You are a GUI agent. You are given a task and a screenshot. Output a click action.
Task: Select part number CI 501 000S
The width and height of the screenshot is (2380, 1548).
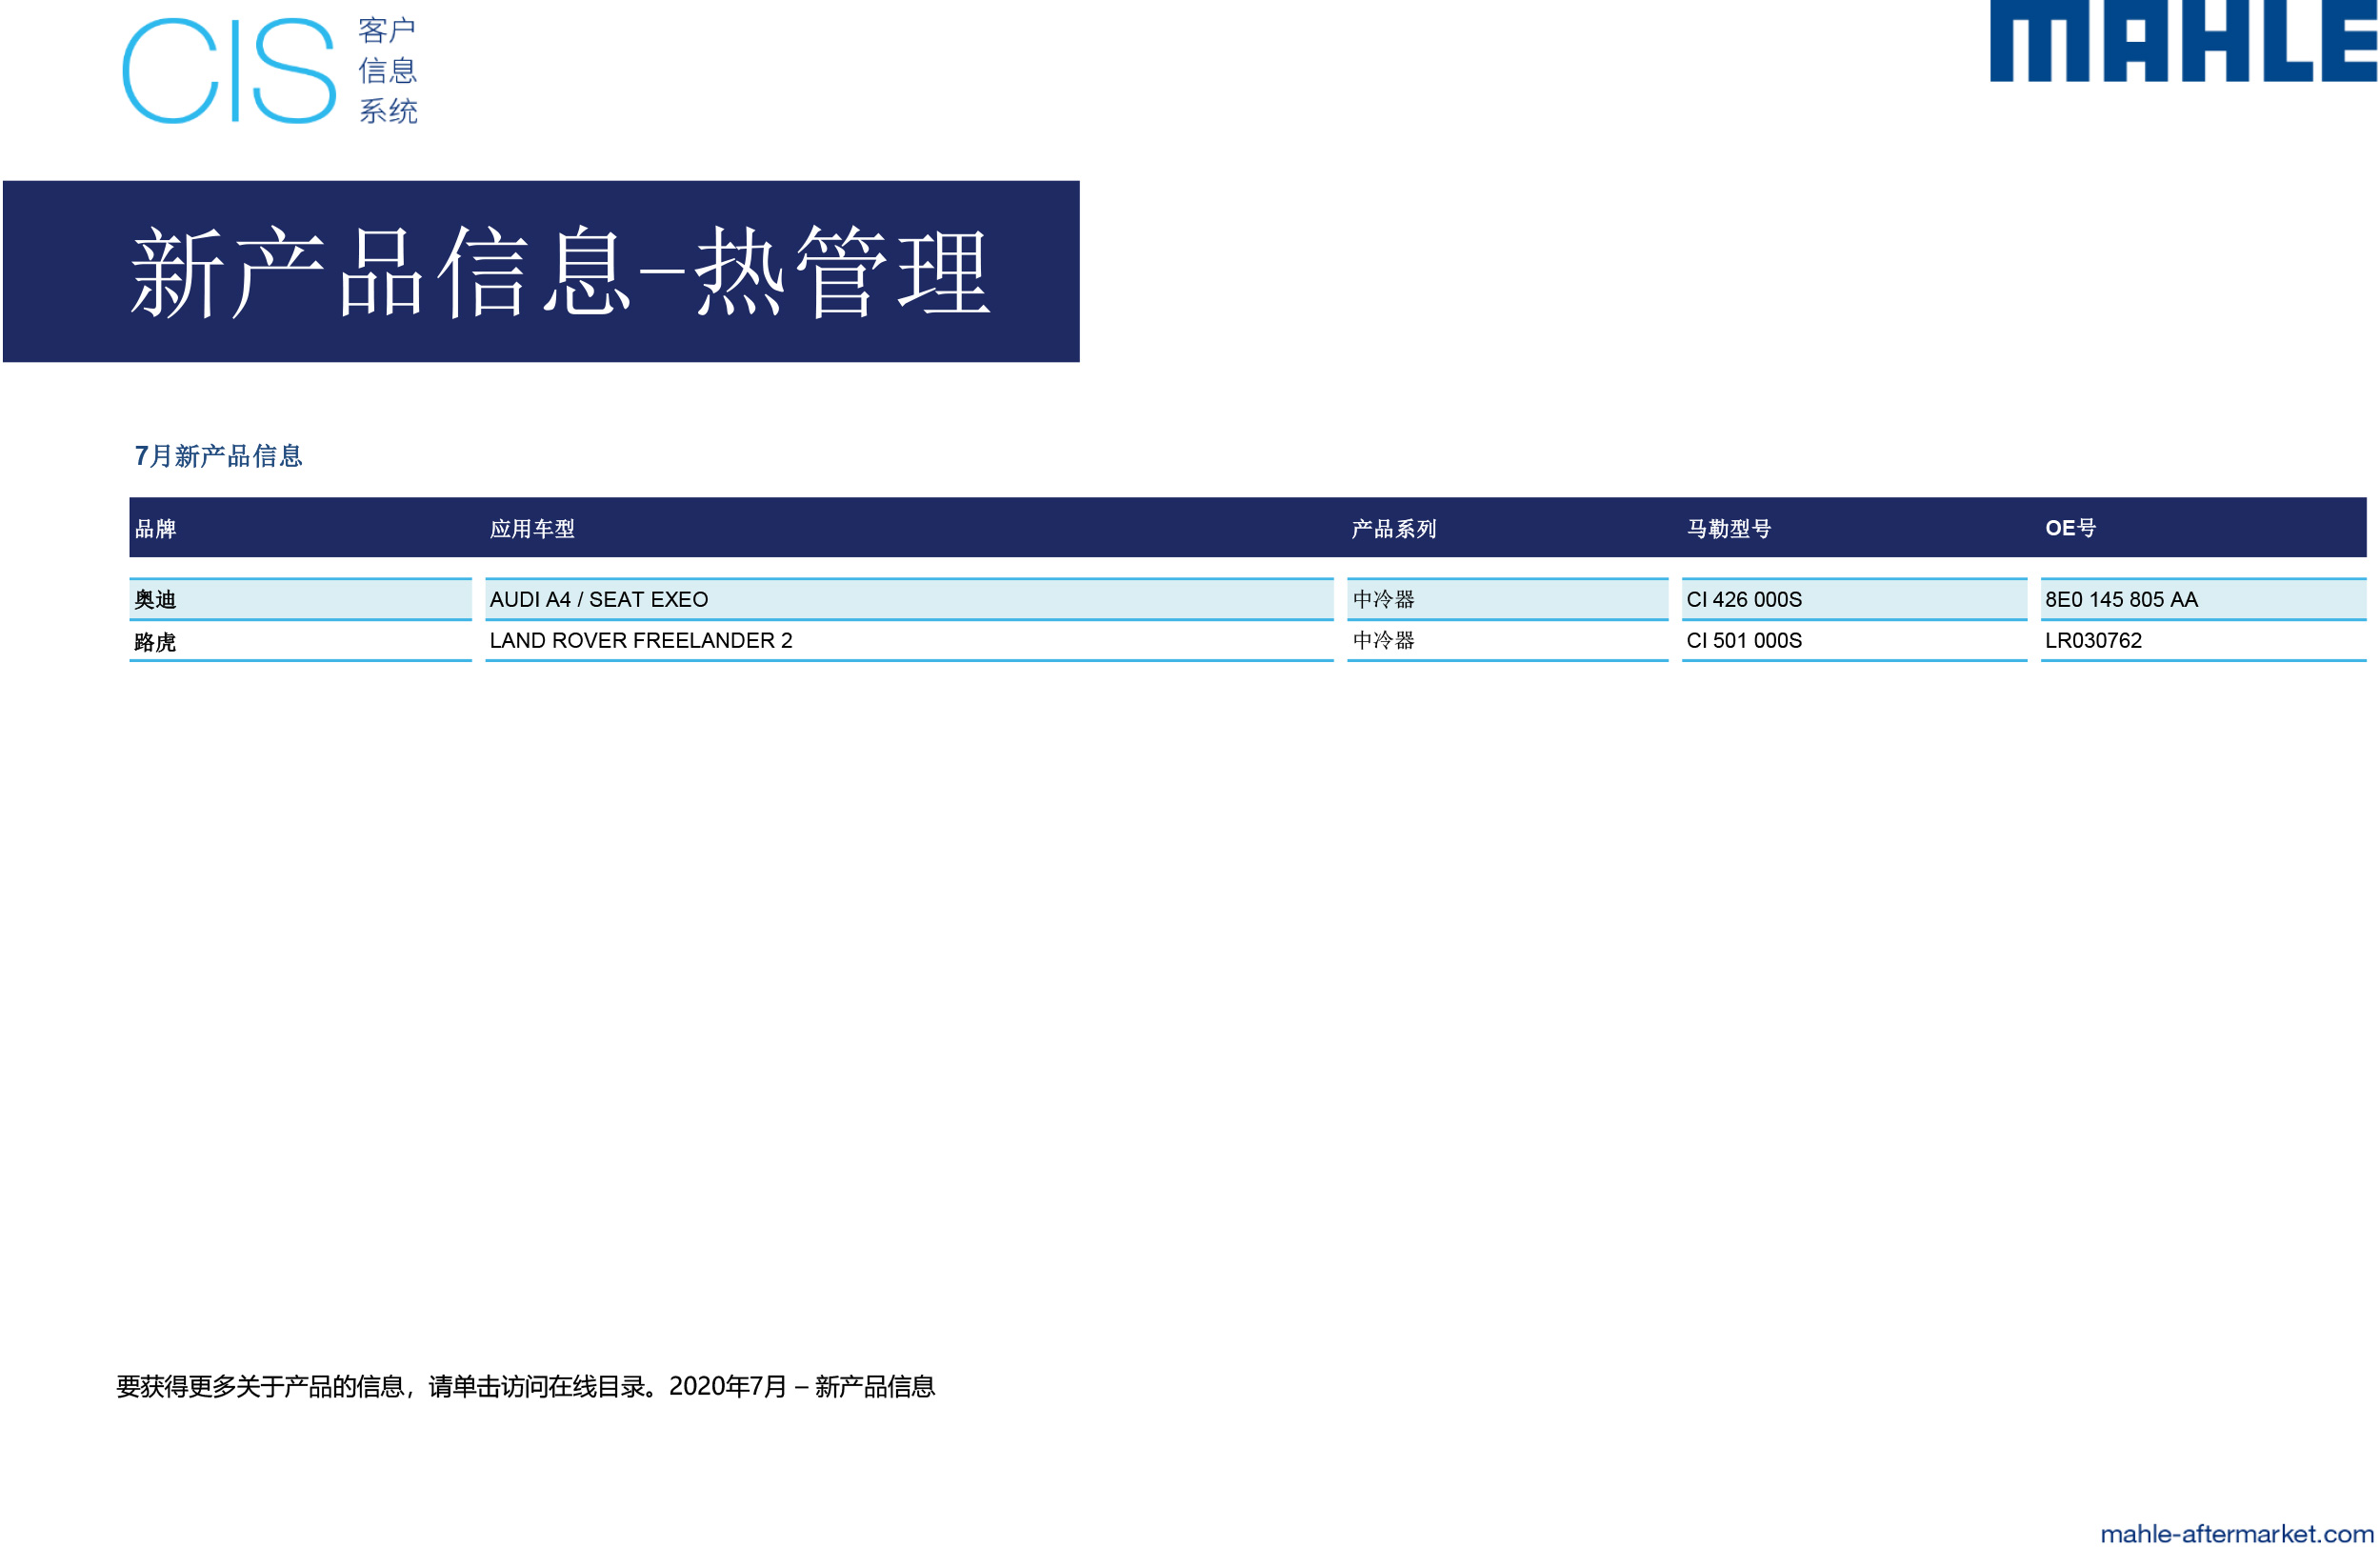1854,641
